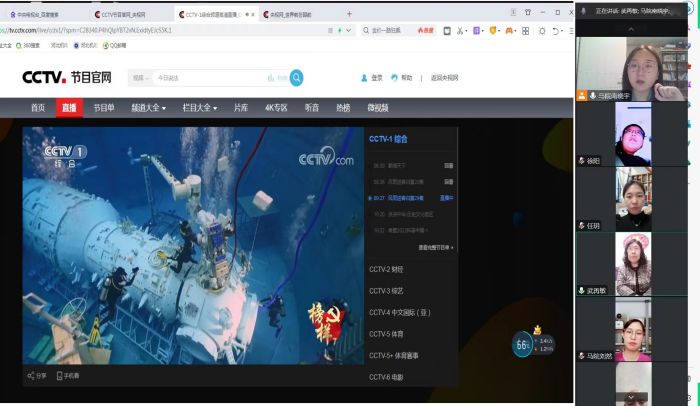Screen dimensions: 700x406
Task: Open the 帮助 help link
Action: point(402,78)
